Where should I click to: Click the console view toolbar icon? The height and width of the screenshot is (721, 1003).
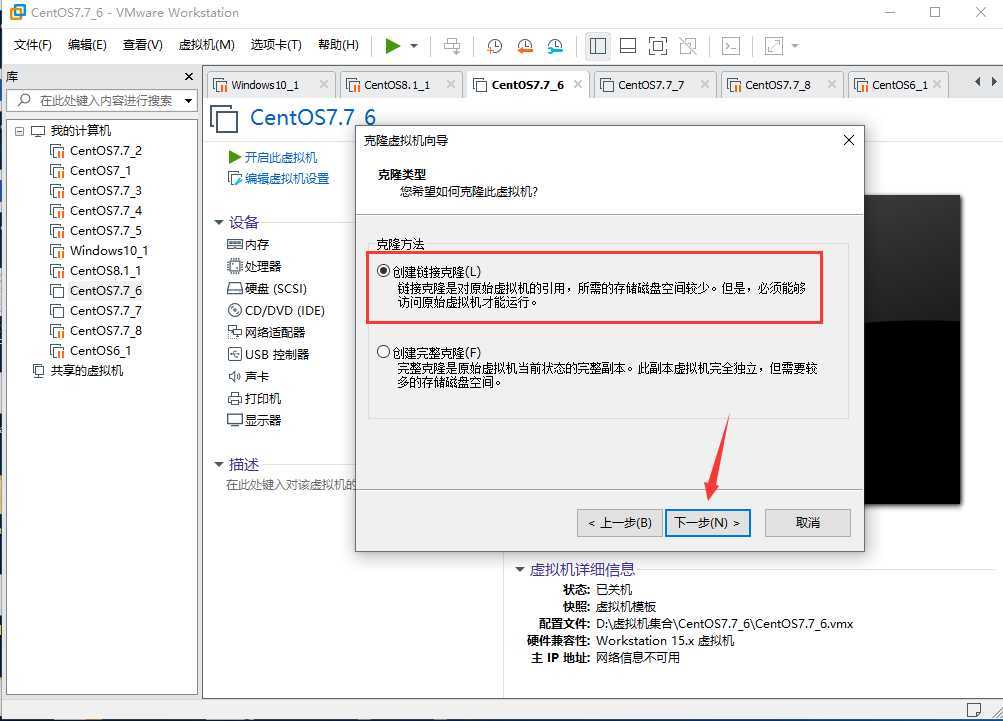(x=731, y=45)
